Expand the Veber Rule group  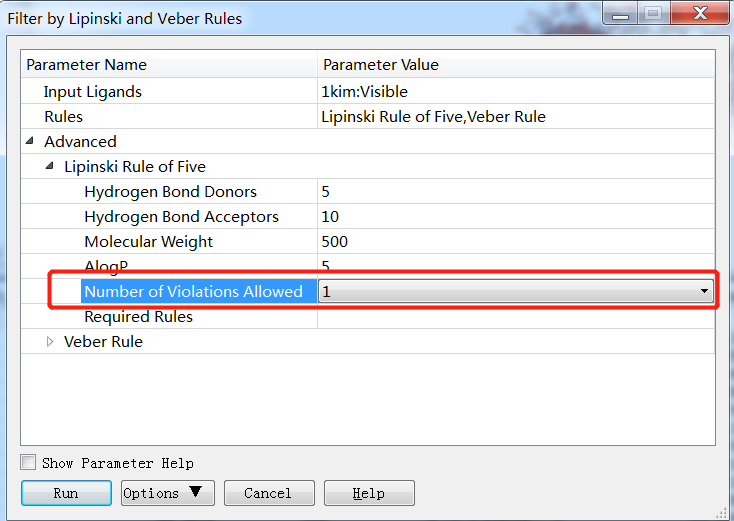pos(50,342)
